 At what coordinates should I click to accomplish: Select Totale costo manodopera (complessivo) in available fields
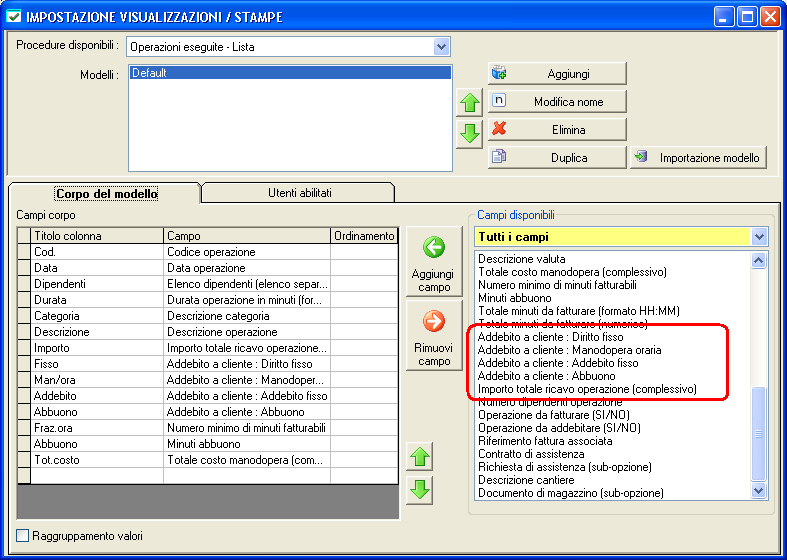(x=572, y=272)
